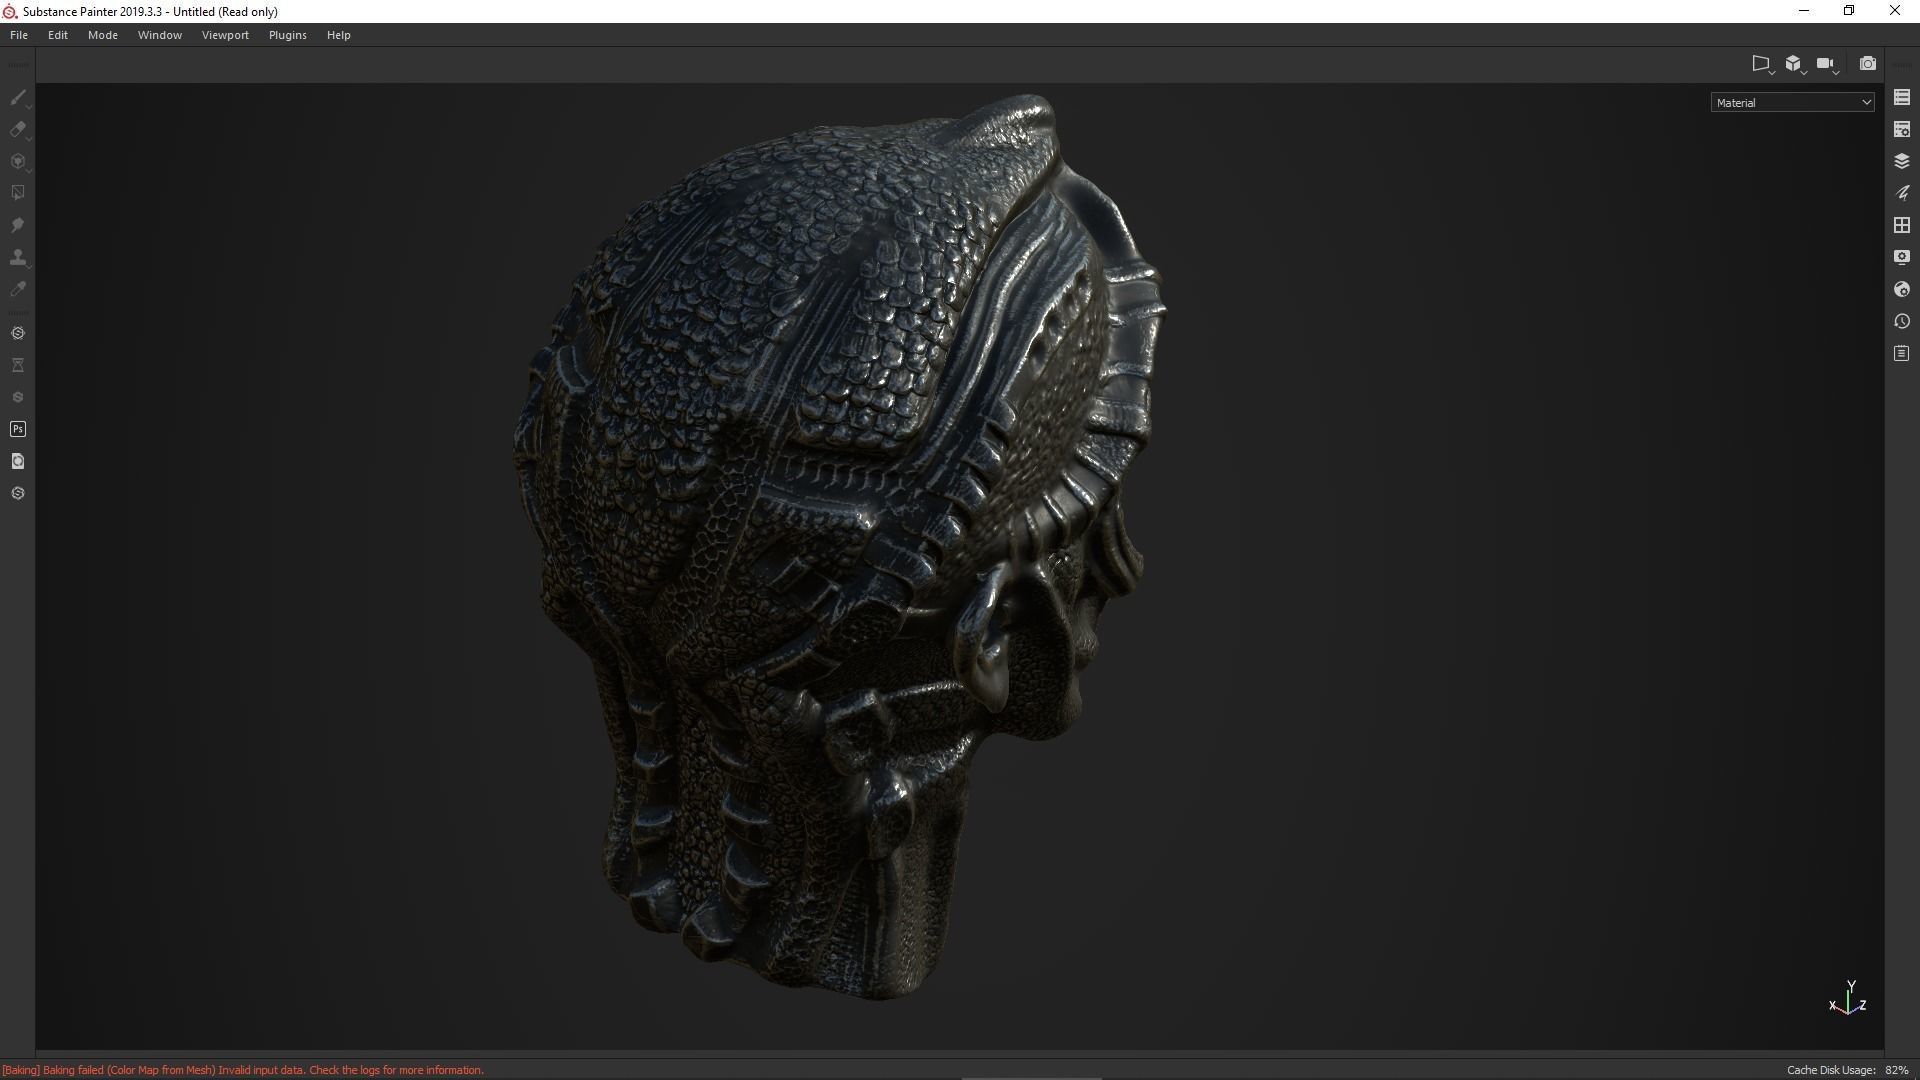Open the Display Settings panel
The height and width of the screenshot is (1080, 1920).
1902,257
